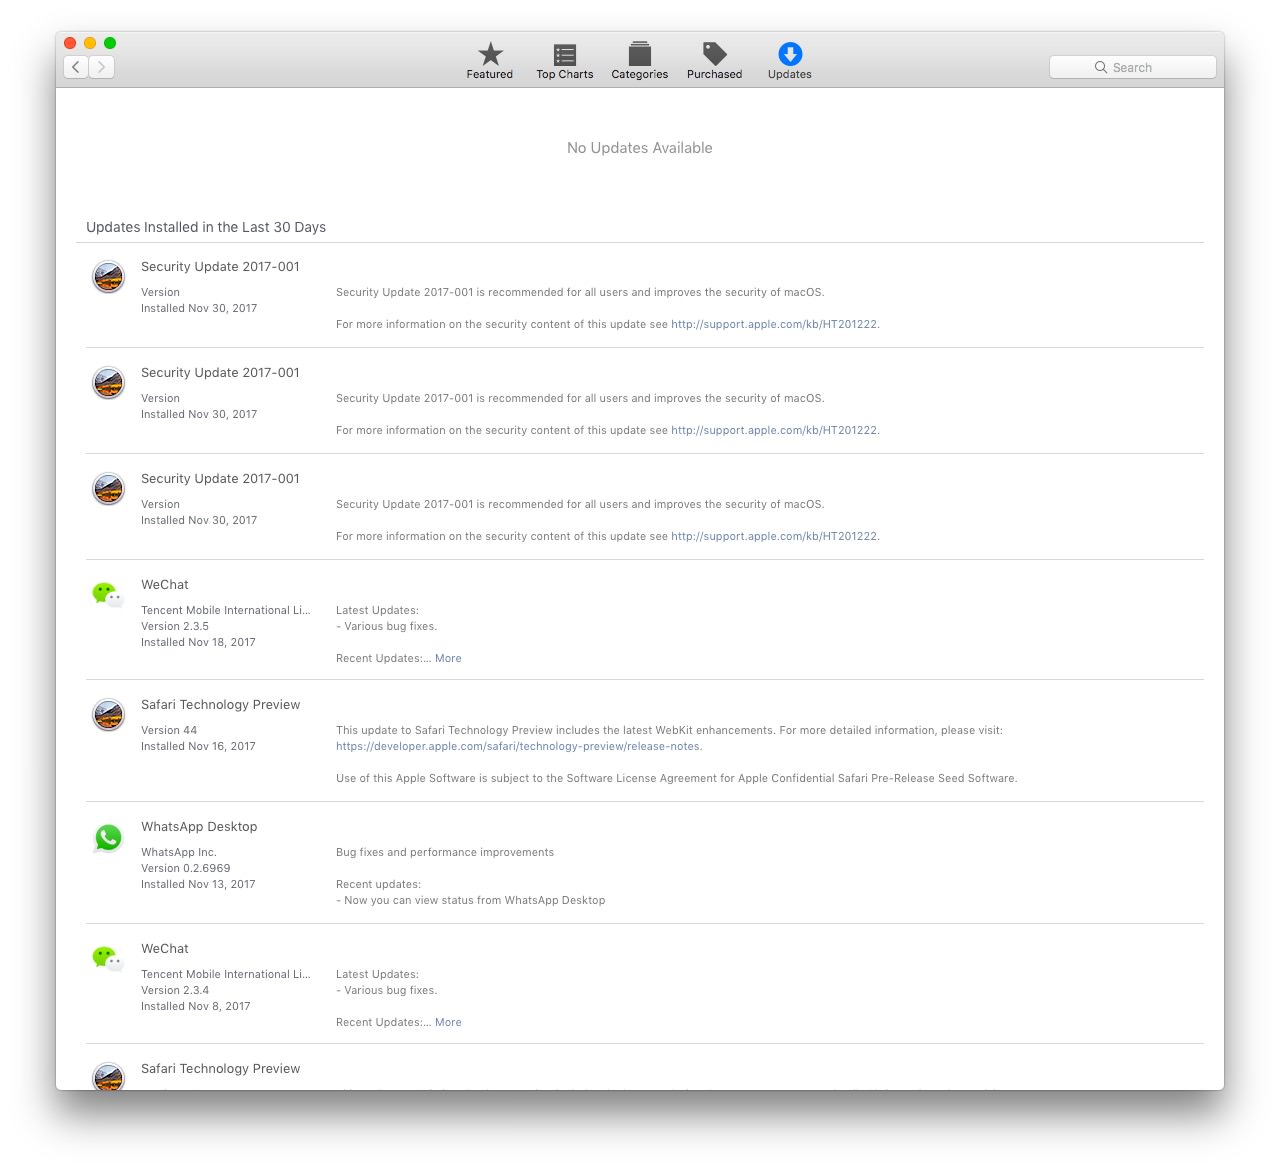Click 'Installed Nov 8, 2017' text
This screenshot has width=1280, height=1170.
pos(196,1006)
